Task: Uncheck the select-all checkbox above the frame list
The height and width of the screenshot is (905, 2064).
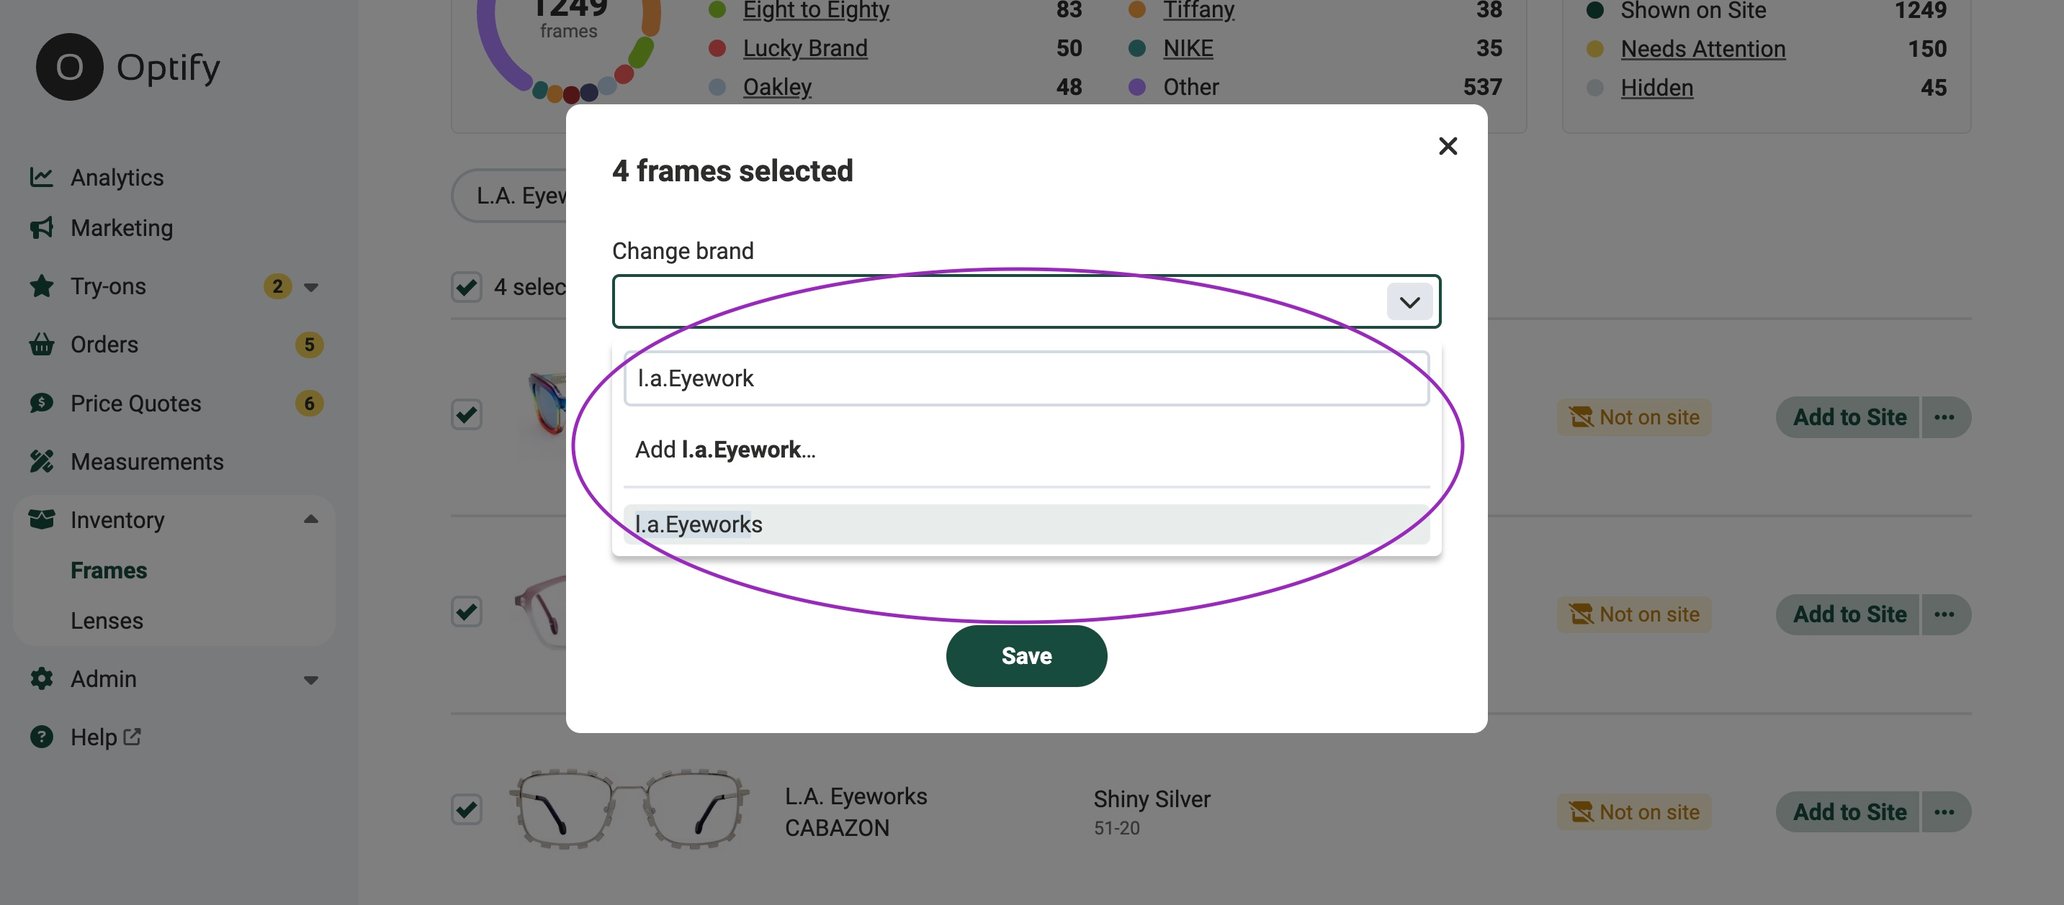Action: click(x=466, y=287)
